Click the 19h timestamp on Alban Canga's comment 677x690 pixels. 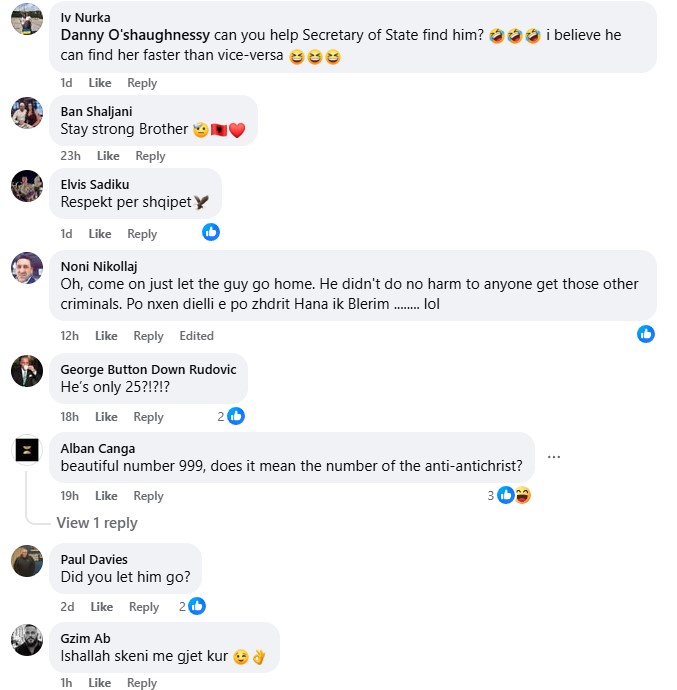coord(69,496)
